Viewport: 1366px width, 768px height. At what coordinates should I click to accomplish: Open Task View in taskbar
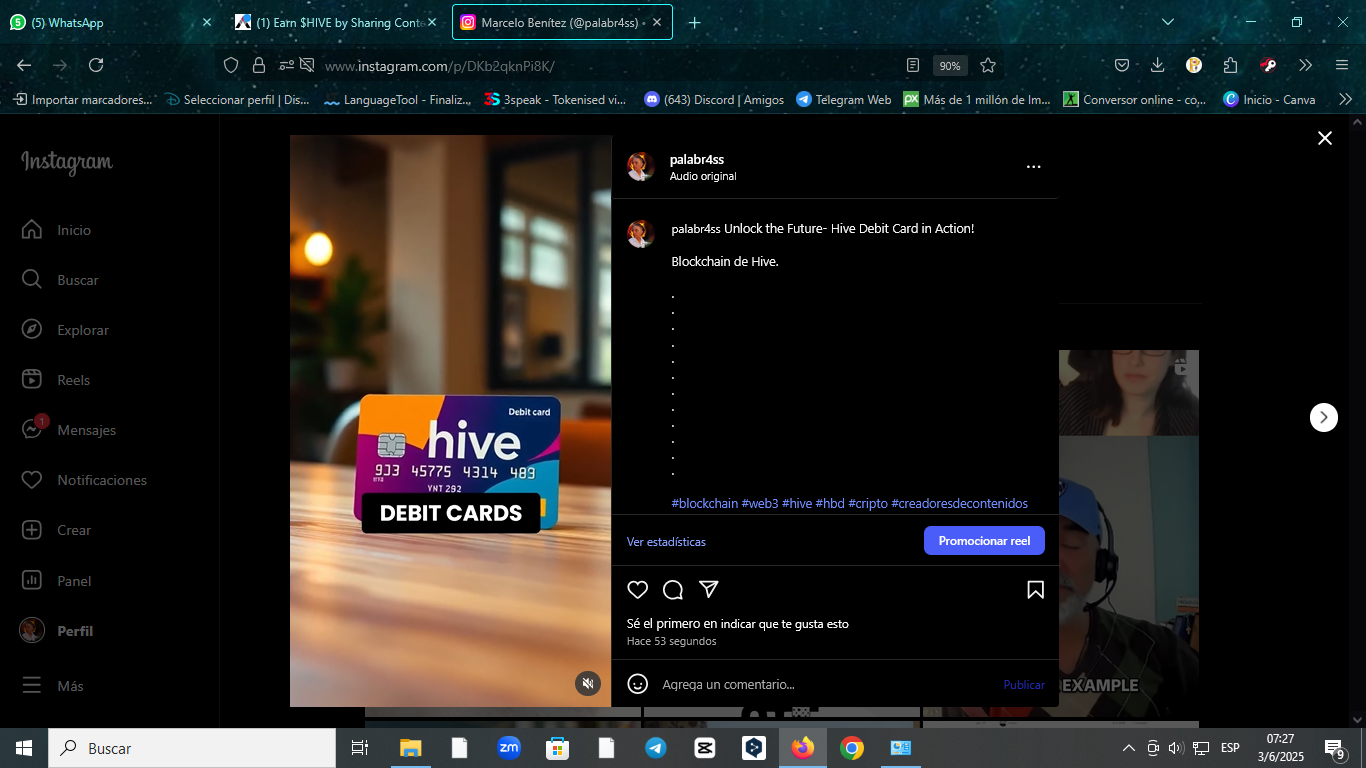(x=360, y=748)
